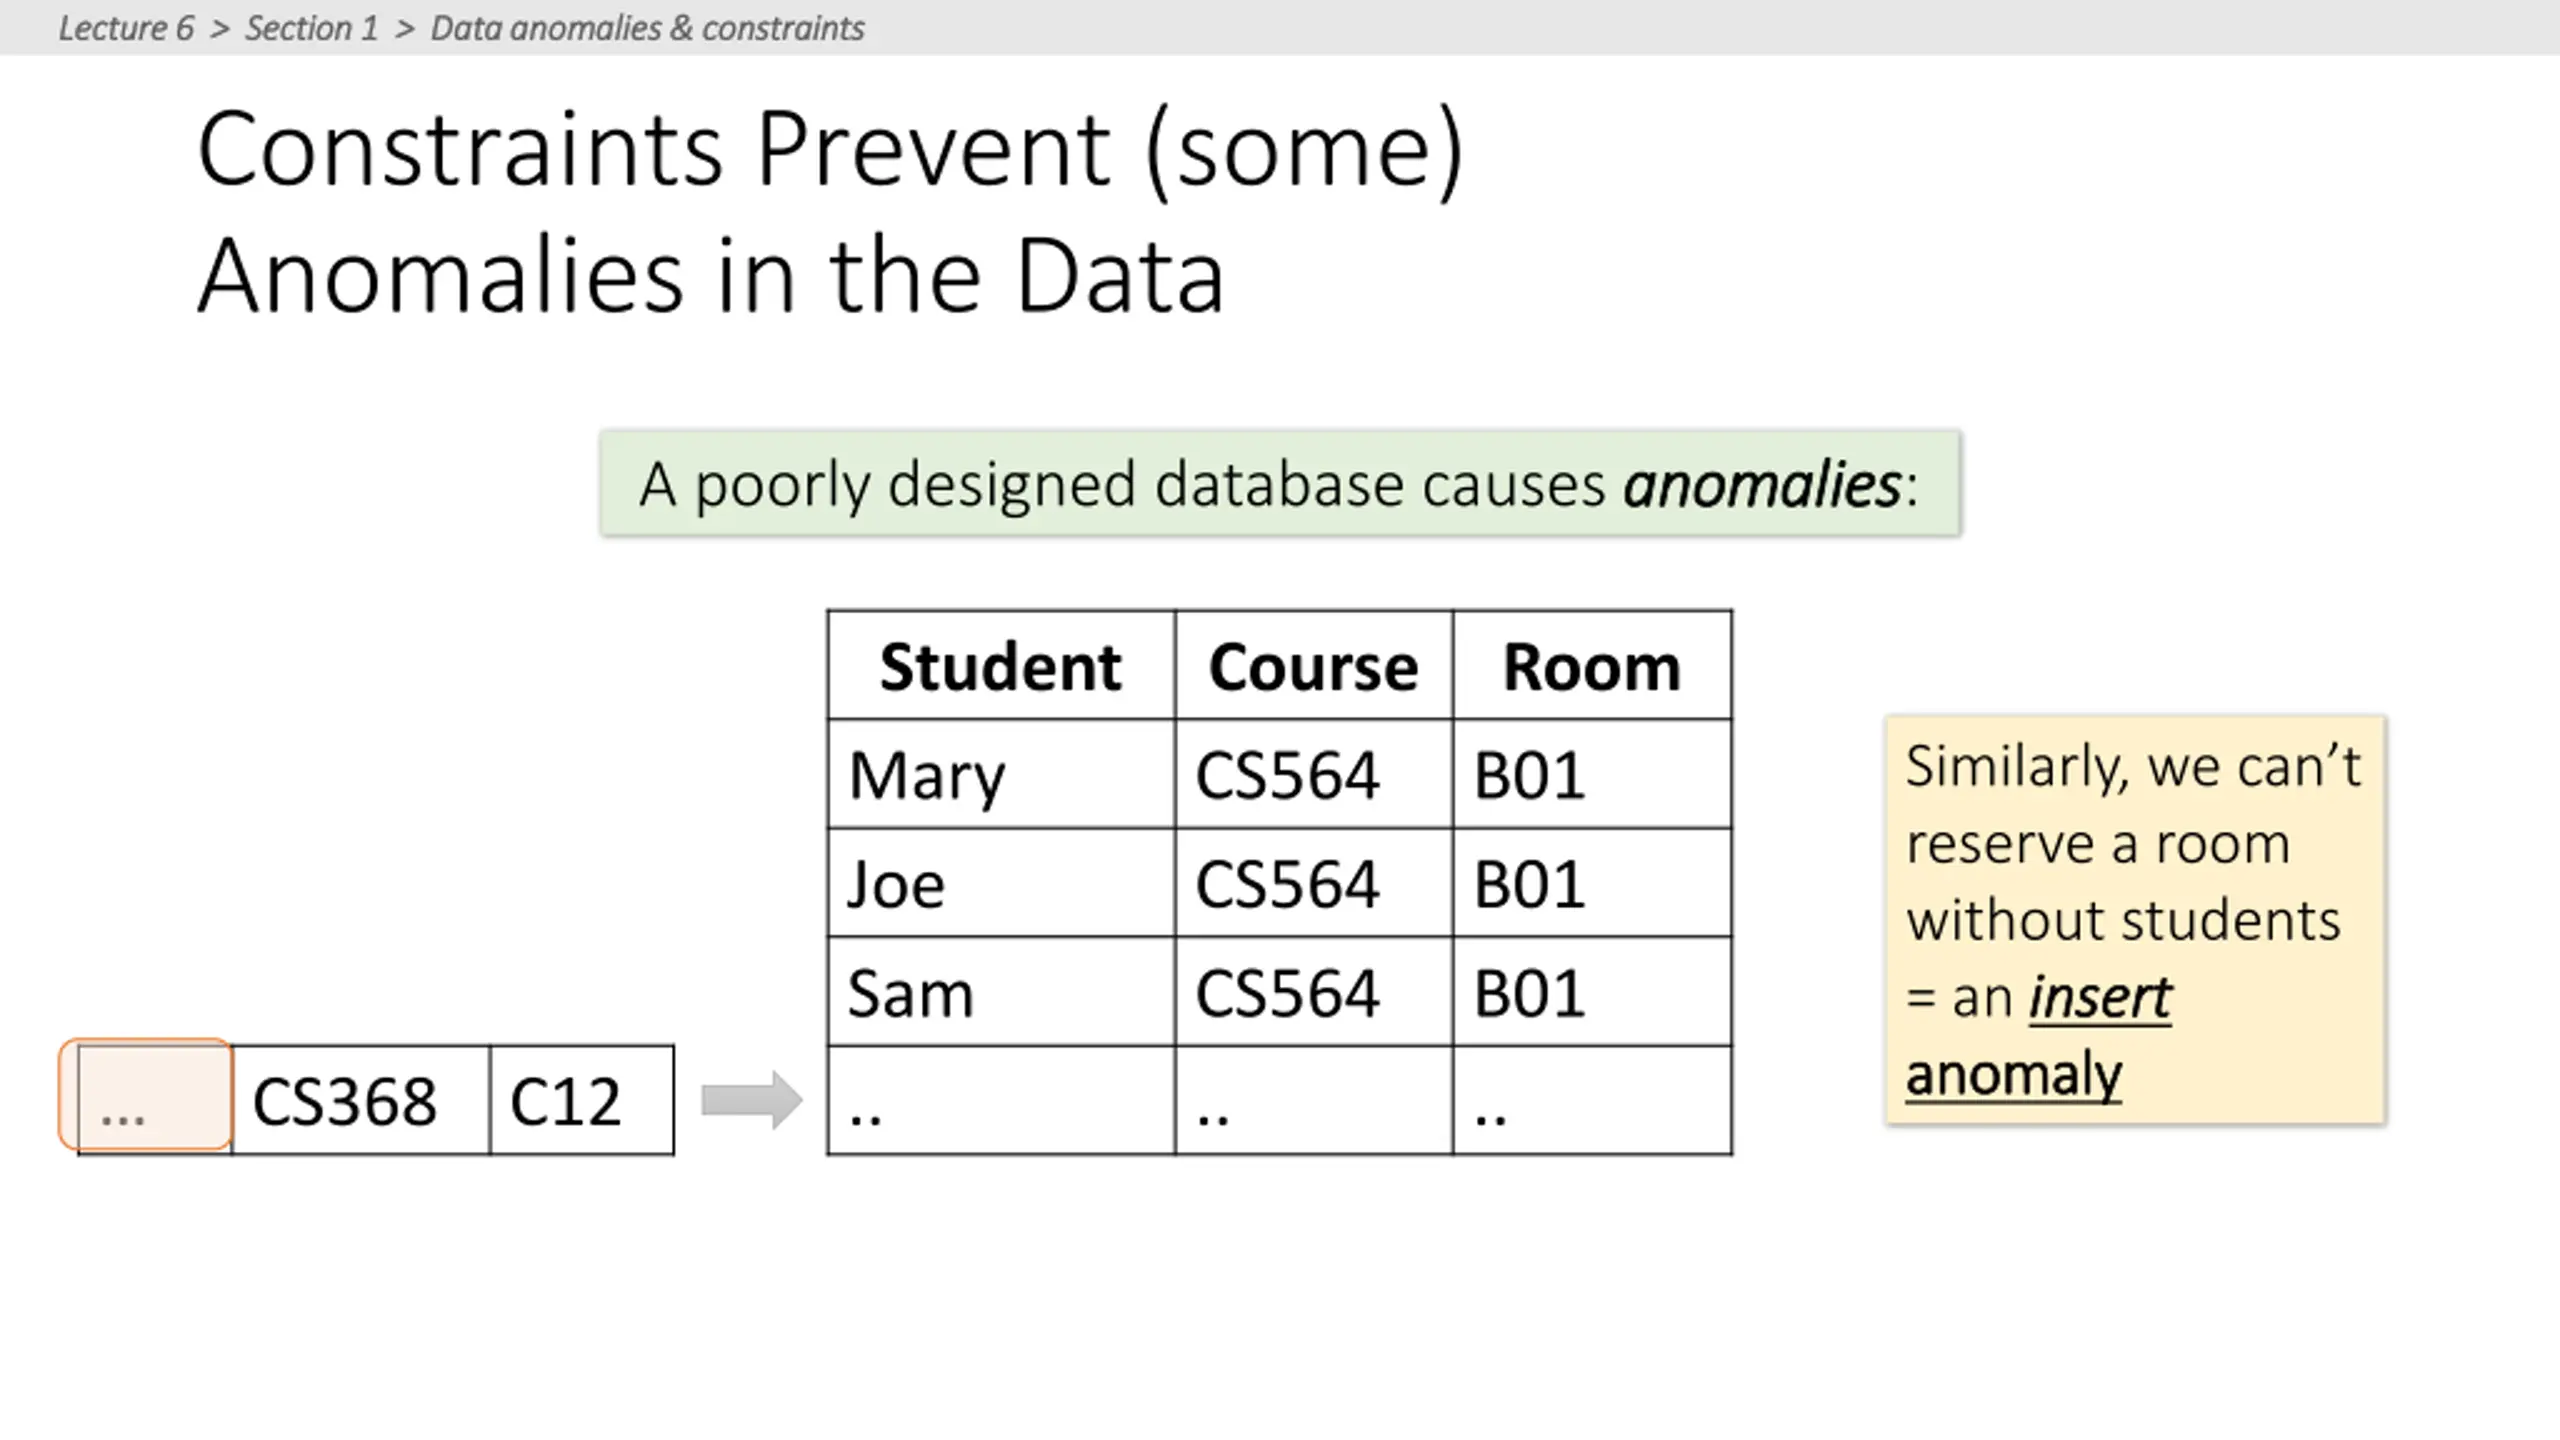Select the green poorly designed database box
This screenshot has height=1440, width=2560.
(1280, 484)
